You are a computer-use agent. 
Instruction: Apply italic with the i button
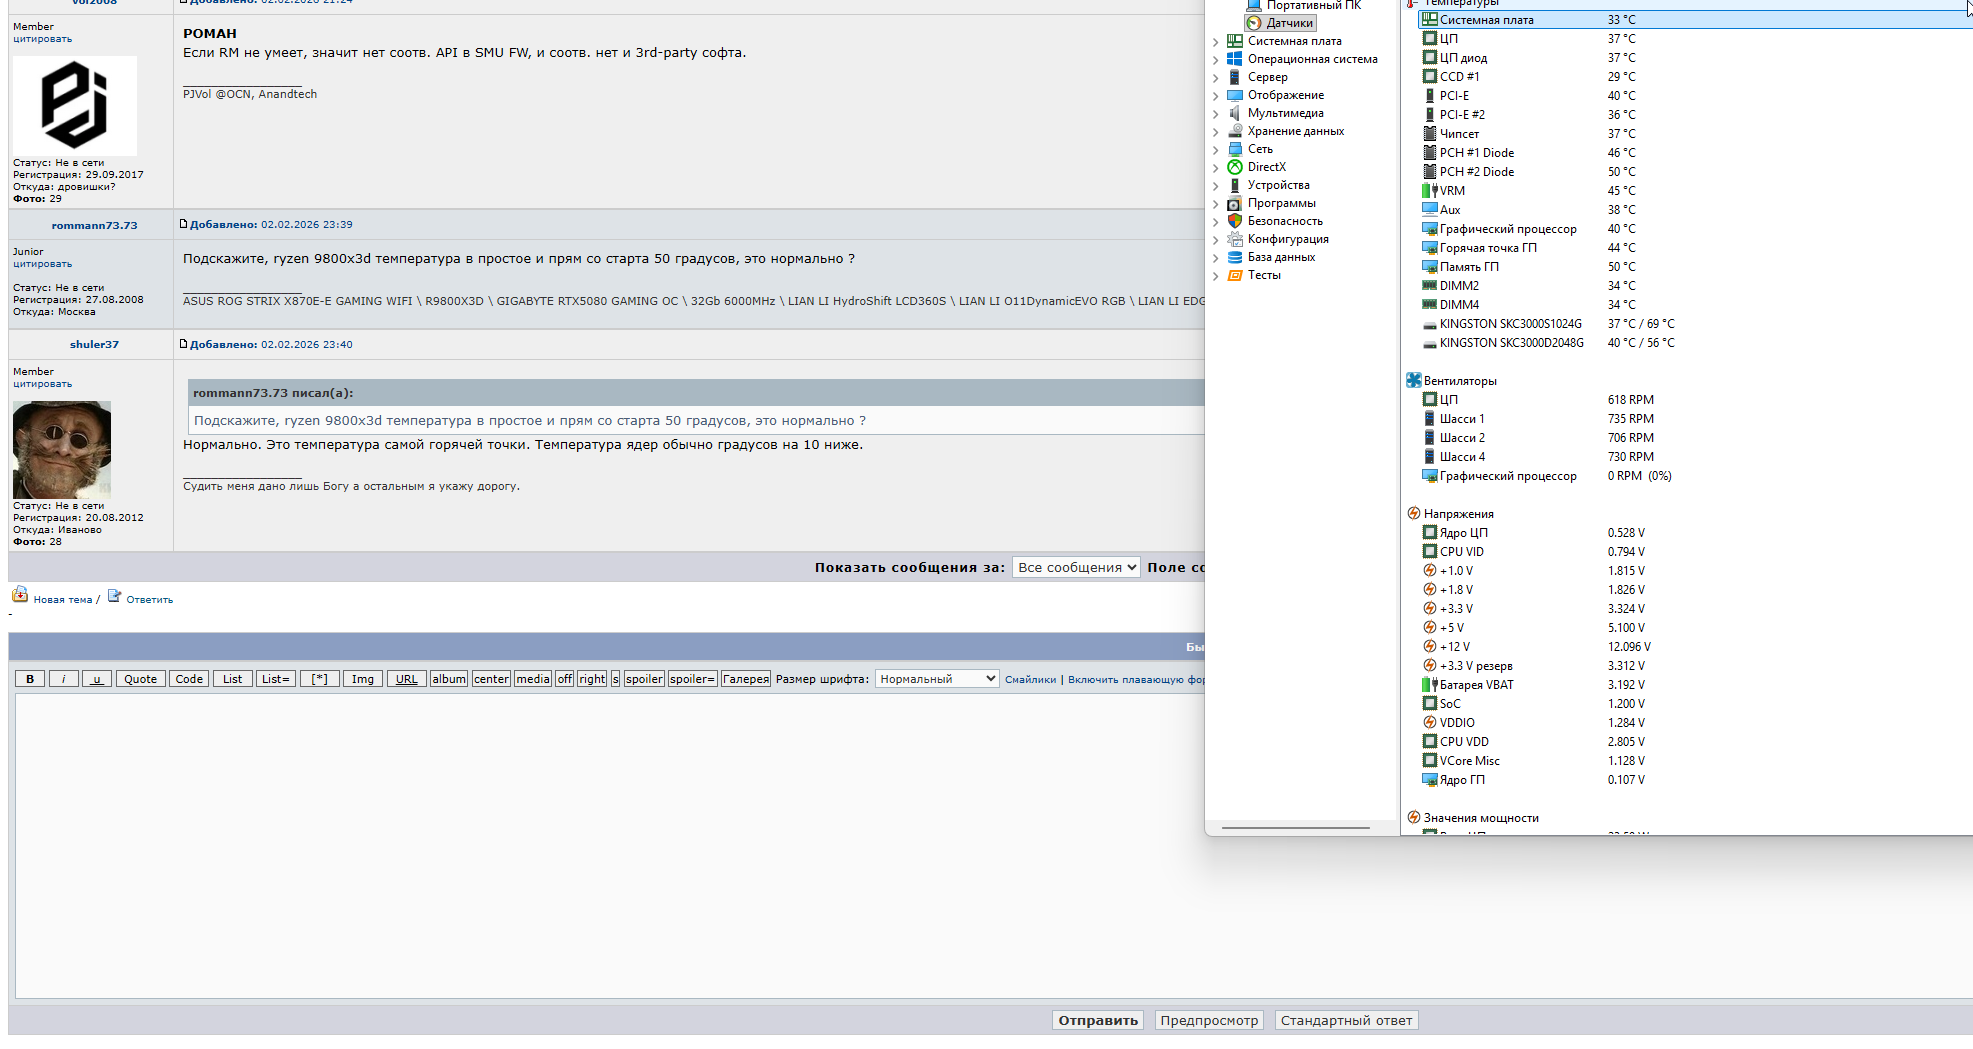[63, 679]
